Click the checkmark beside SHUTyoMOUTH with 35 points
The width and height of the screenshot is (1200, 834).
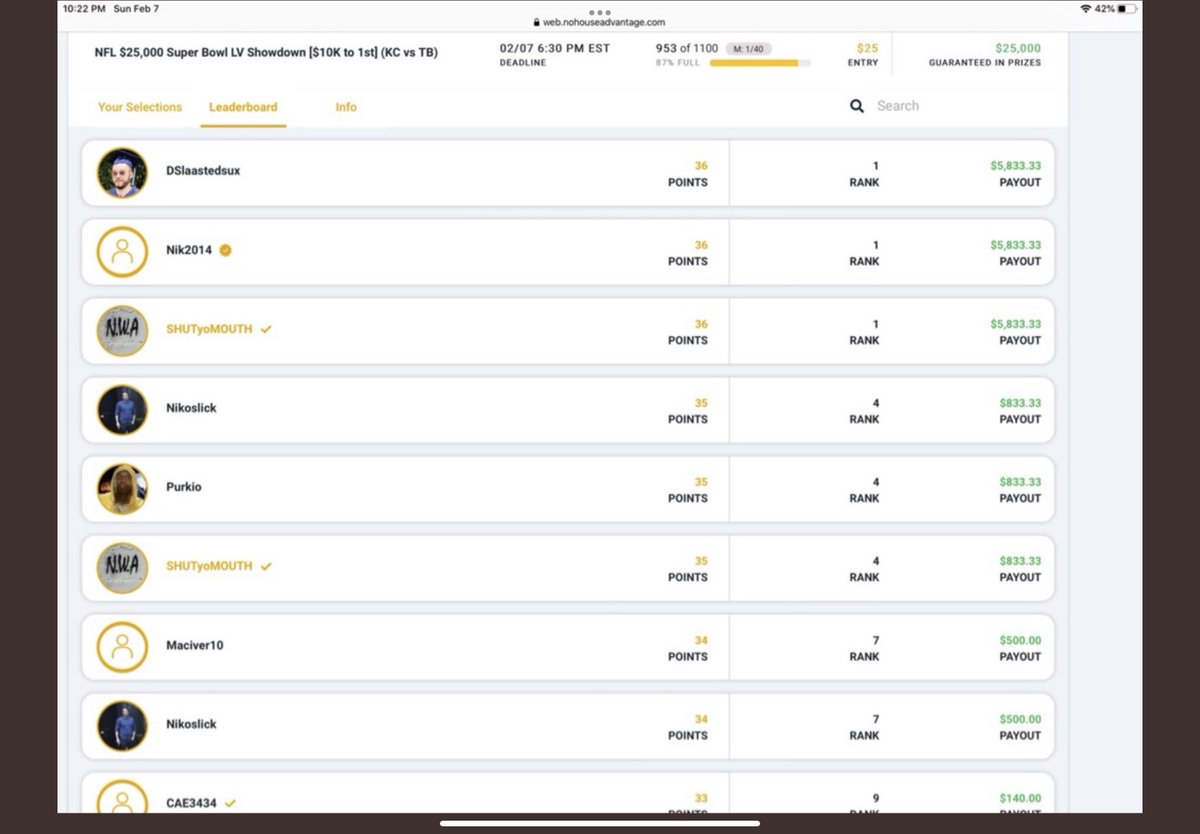tap(266, 566)
